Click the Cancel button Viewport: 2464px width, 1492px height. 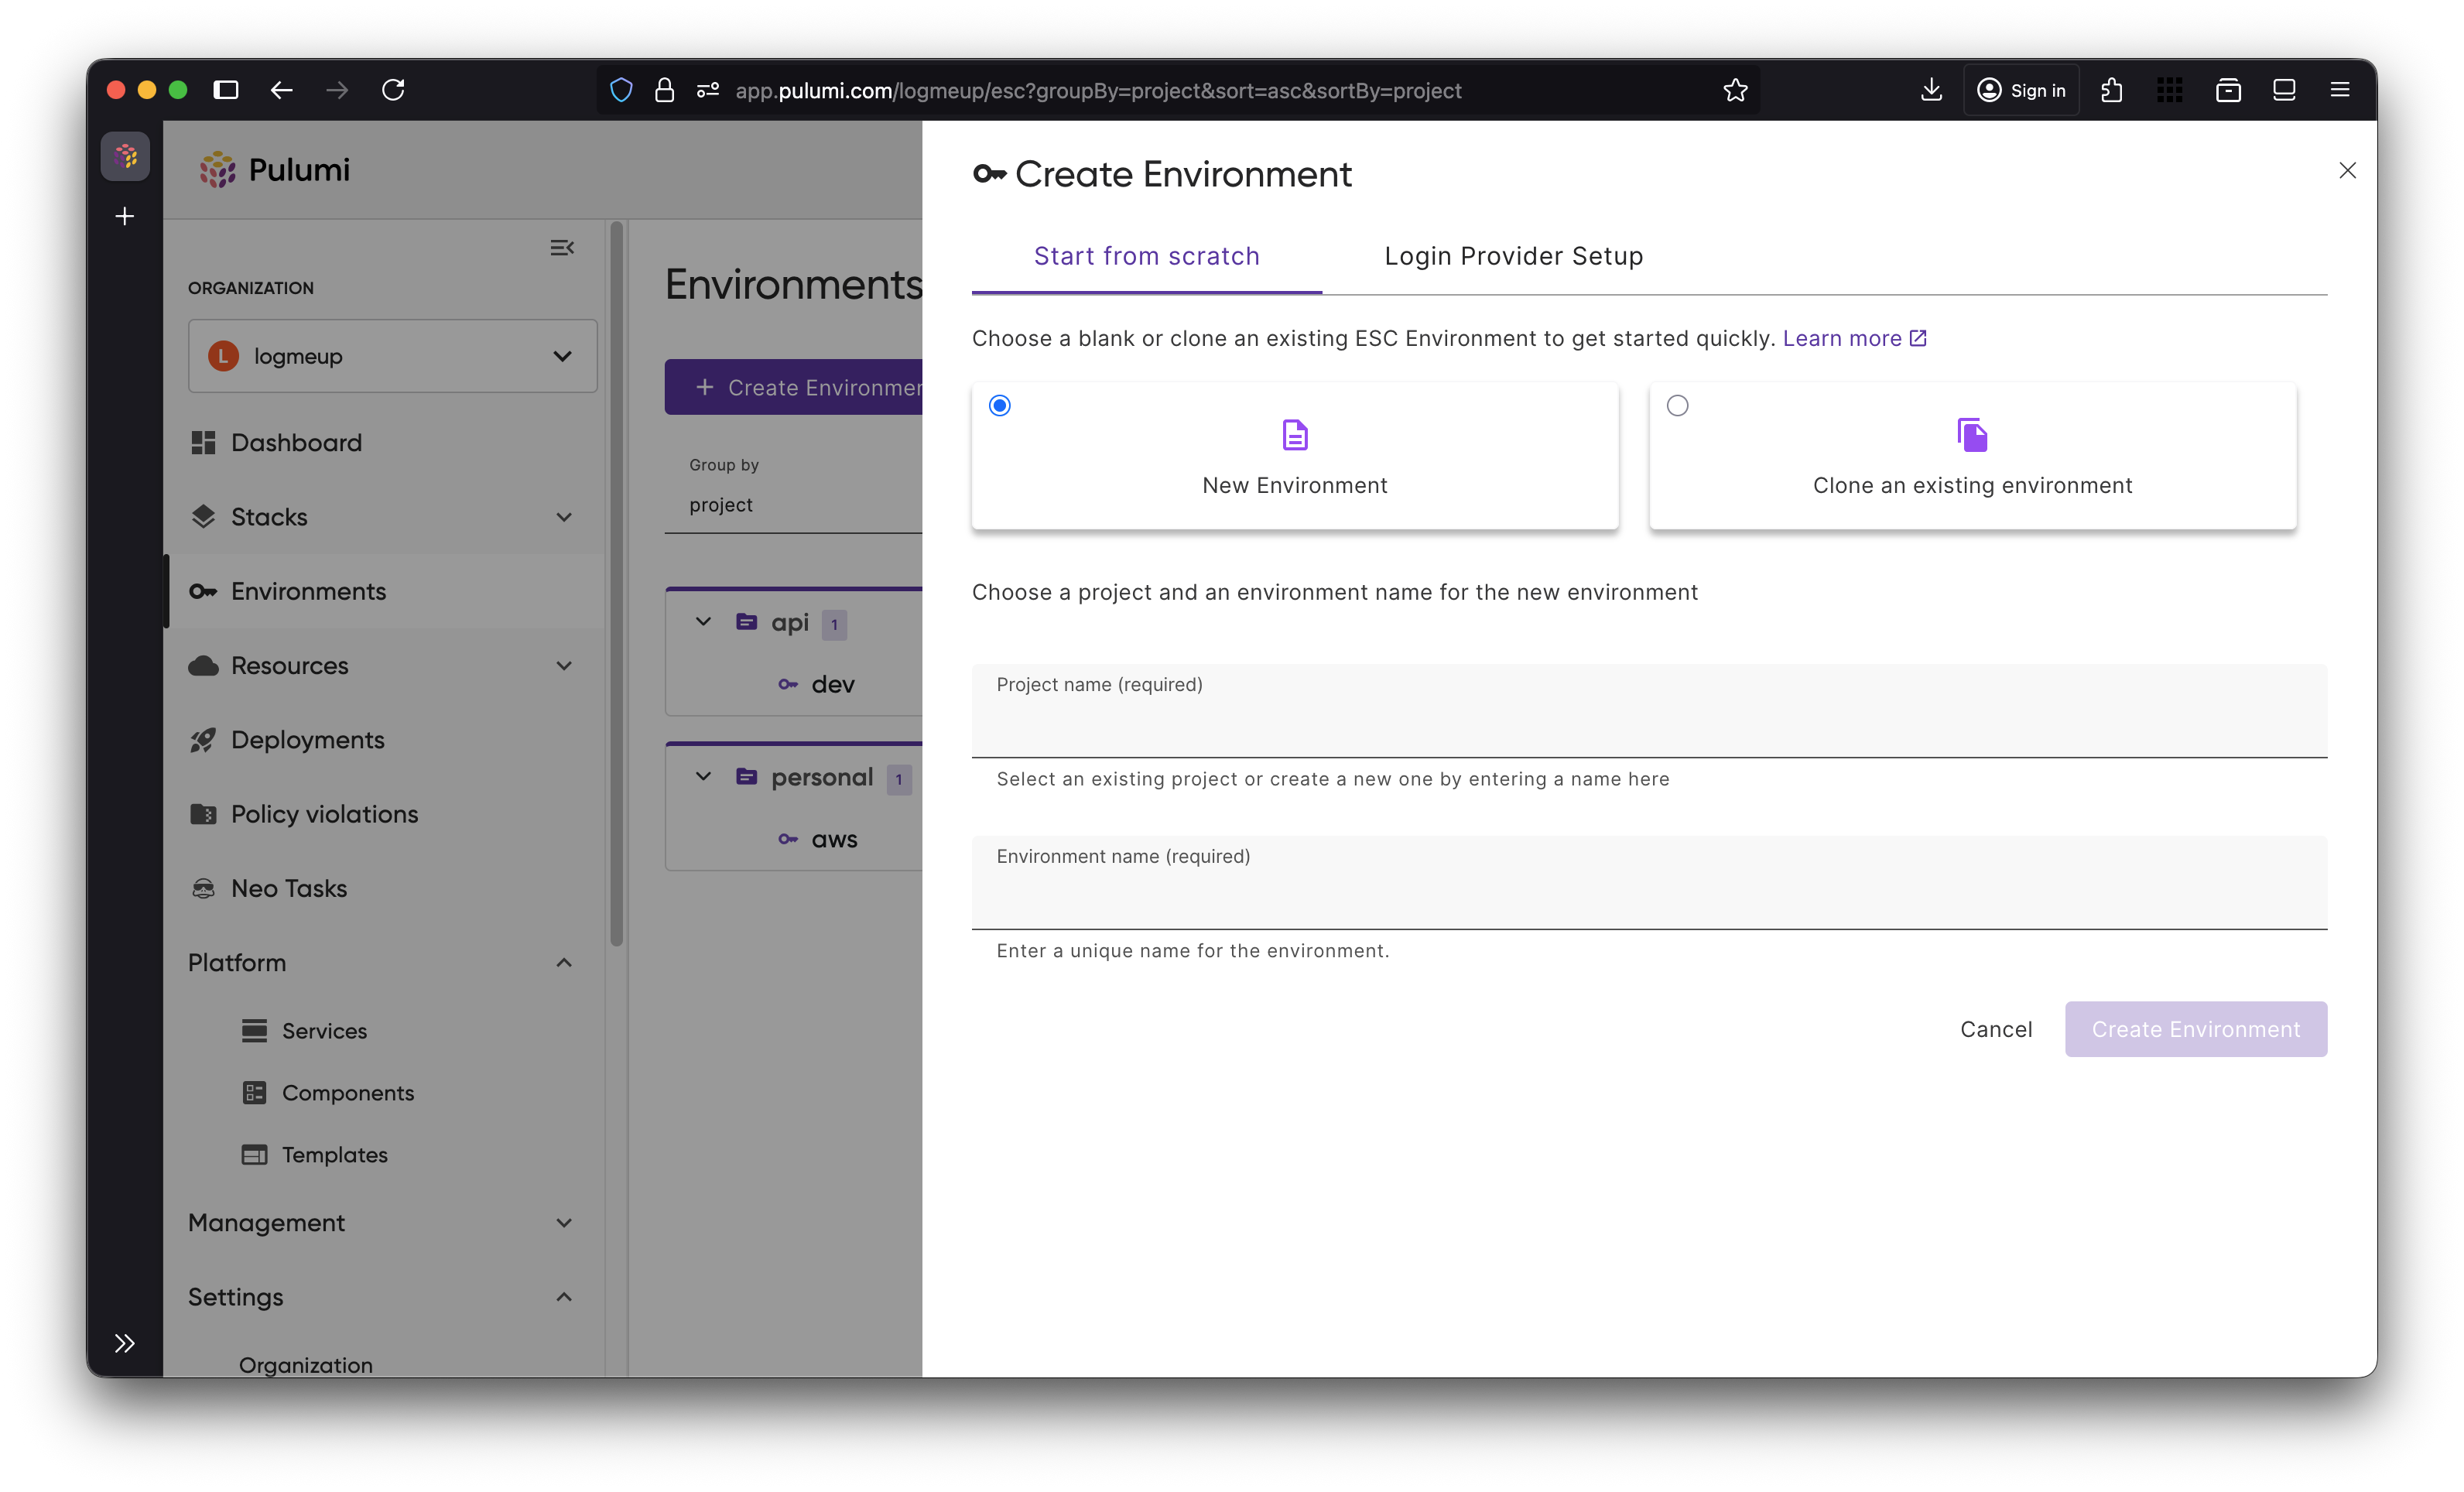[x=1995, y=1029]
